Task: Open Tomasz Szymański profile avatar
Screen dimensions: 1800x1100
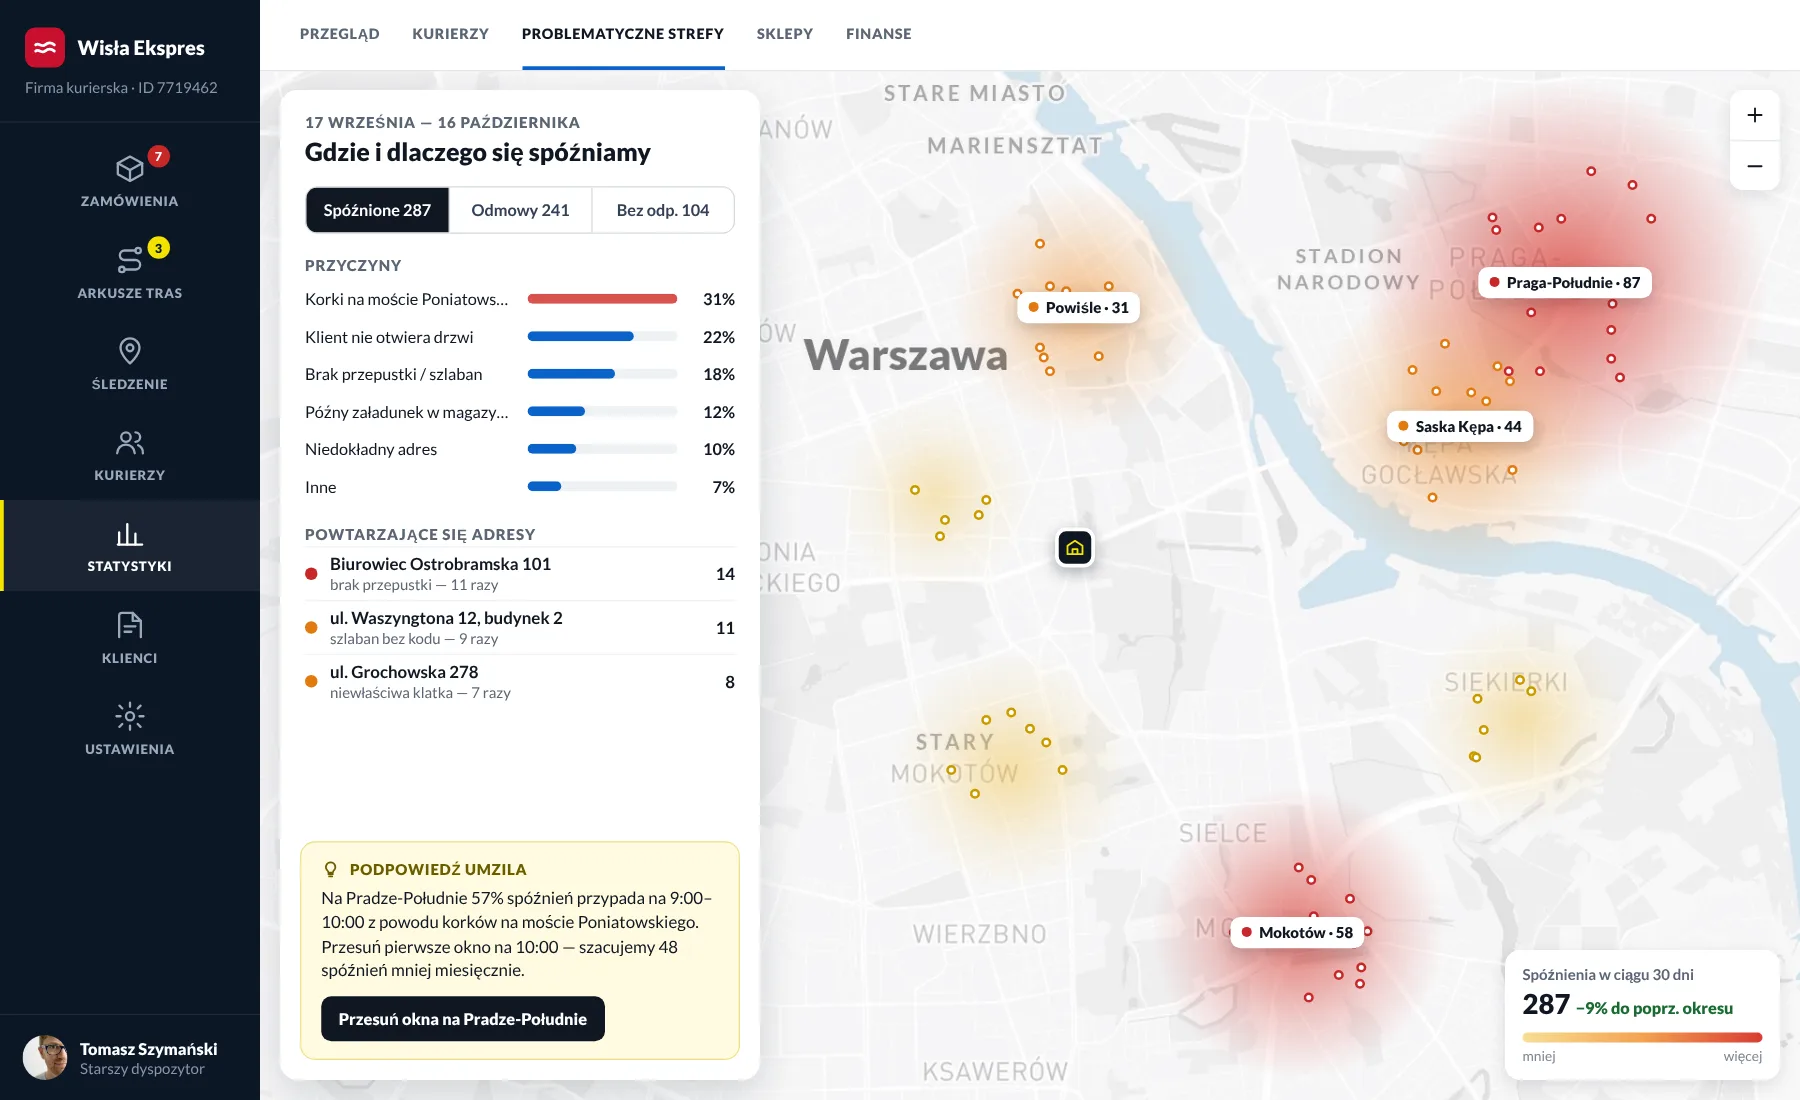Action: click(45, 1058)
